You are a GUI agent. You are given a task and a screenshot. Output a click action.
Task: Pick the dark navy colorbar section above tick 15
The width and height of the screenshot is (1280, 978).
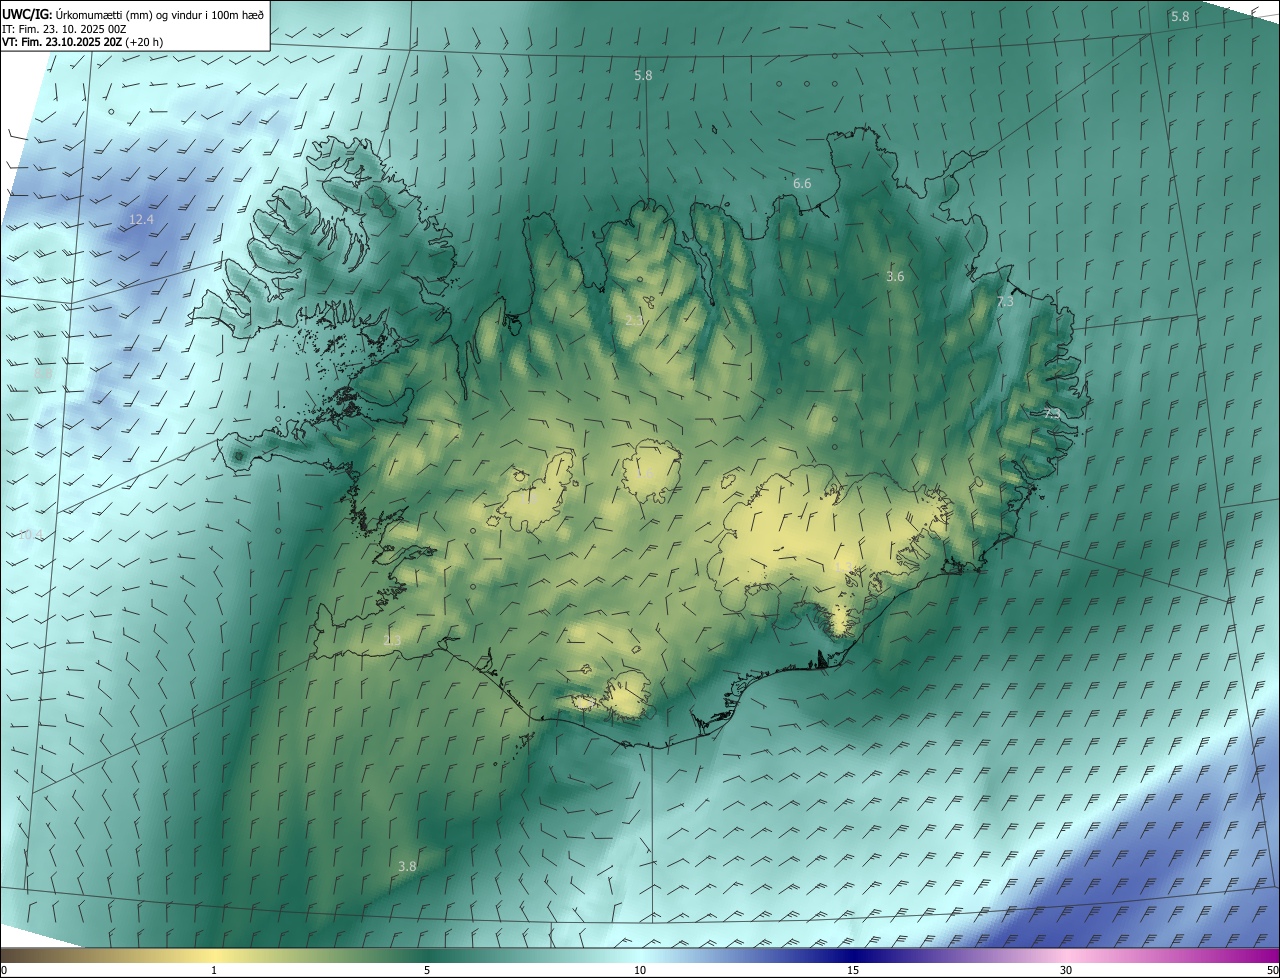(853, 955)
